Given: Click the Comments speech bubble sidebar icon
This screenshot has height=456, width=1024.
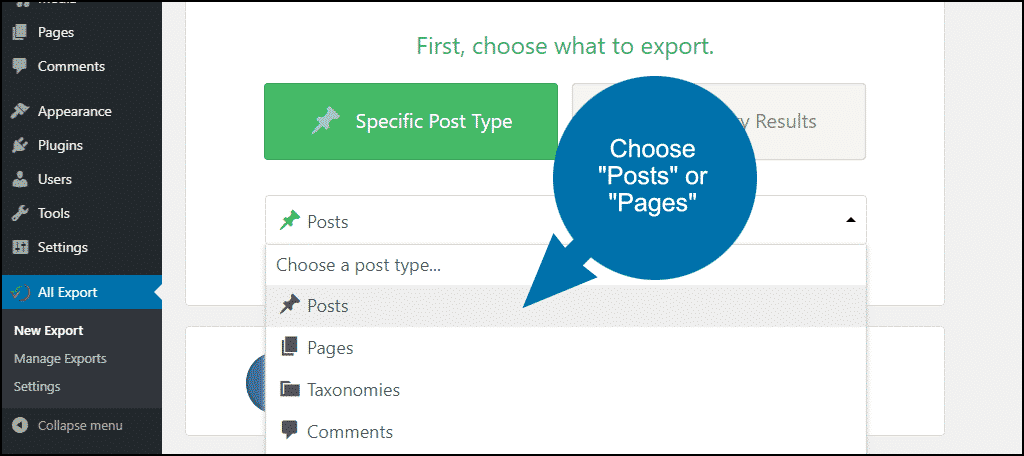Looking at the screenshot, I should point(20,66).
